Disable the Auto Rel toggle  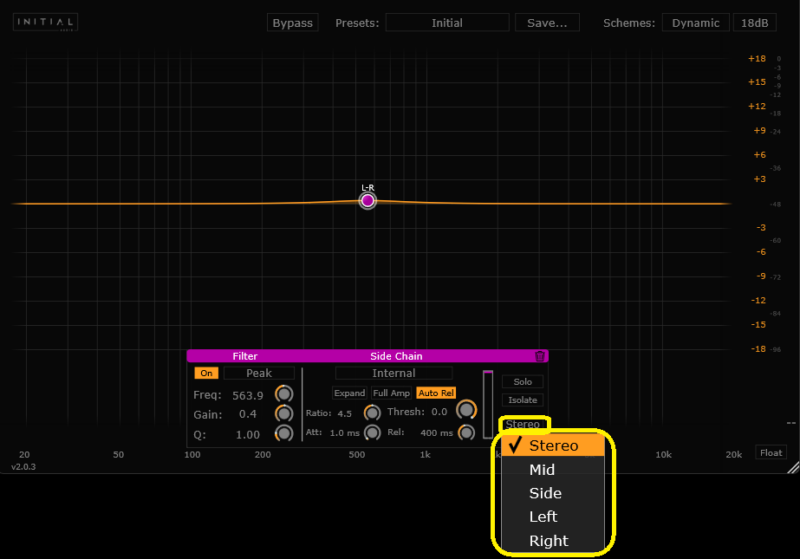435,393
